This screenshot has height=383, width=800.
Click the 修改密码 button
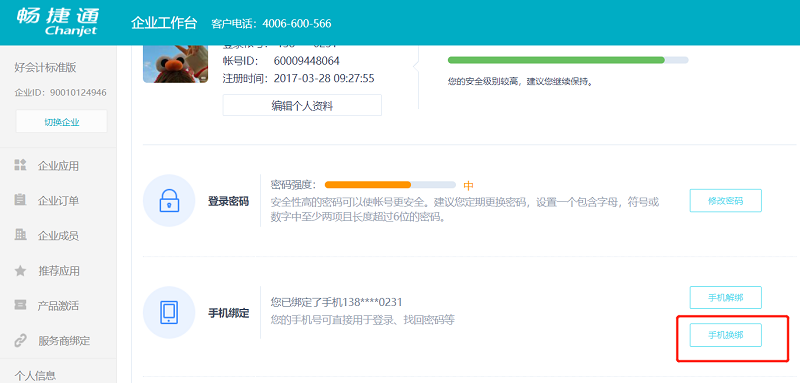726,200
